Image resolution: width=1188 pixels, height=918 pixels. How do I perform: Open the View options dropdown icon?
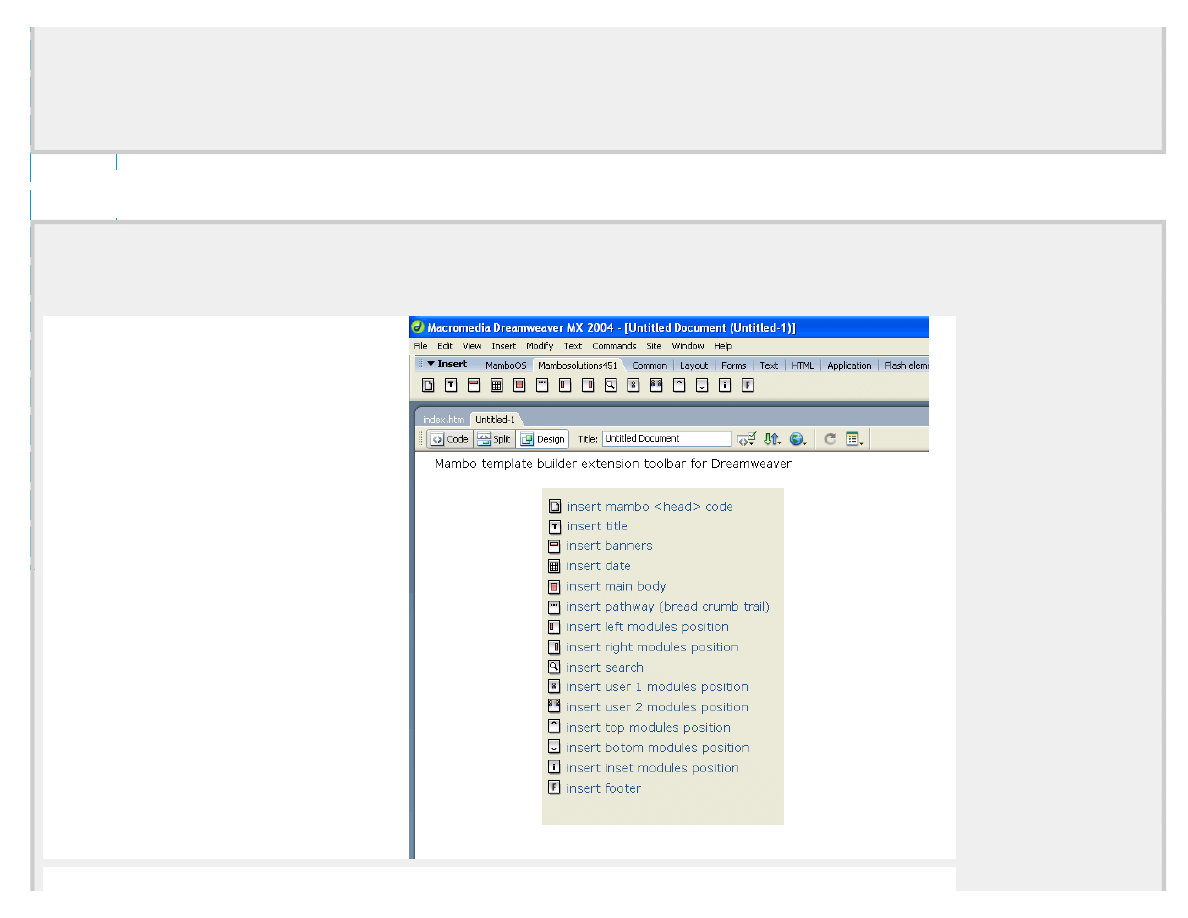click(855, 439)
